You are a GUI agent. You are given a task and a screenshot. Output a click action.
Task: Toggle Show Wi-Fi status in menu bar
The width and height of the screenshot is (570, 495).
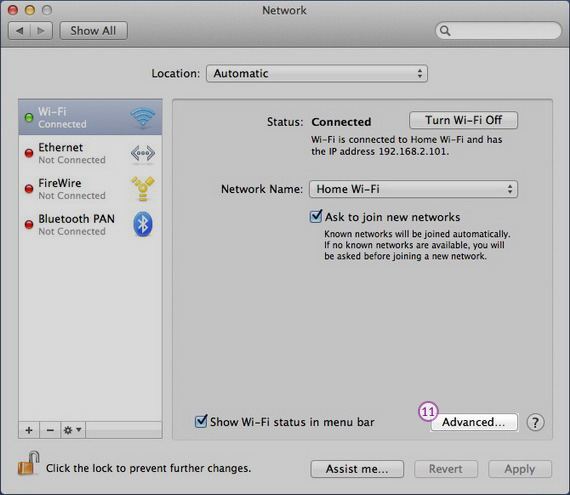point(201,422)
